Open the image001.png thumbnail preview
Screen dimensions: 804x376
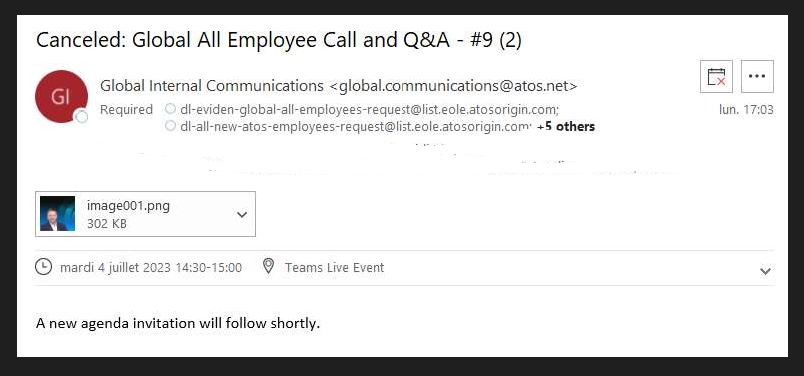[57, 214]
